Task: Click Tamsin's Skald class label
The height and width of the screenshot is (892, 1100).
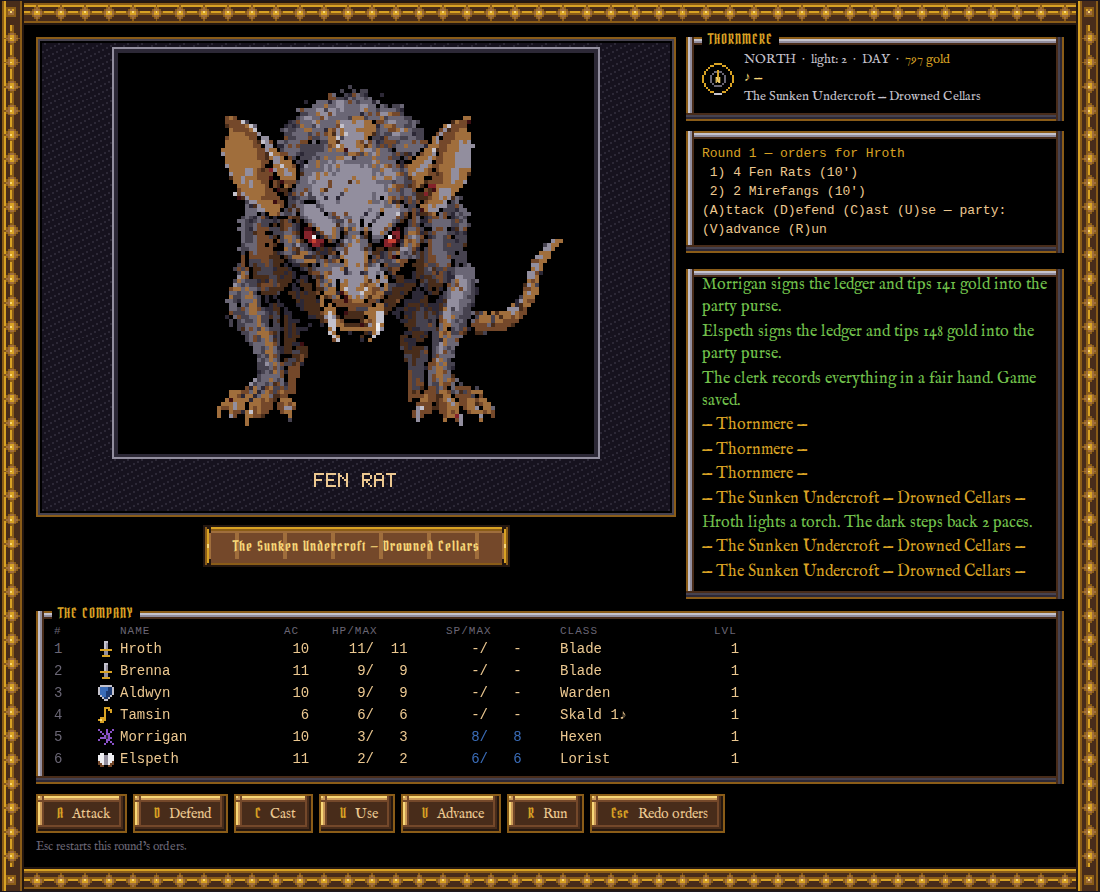Action: [x=593, y=715]
